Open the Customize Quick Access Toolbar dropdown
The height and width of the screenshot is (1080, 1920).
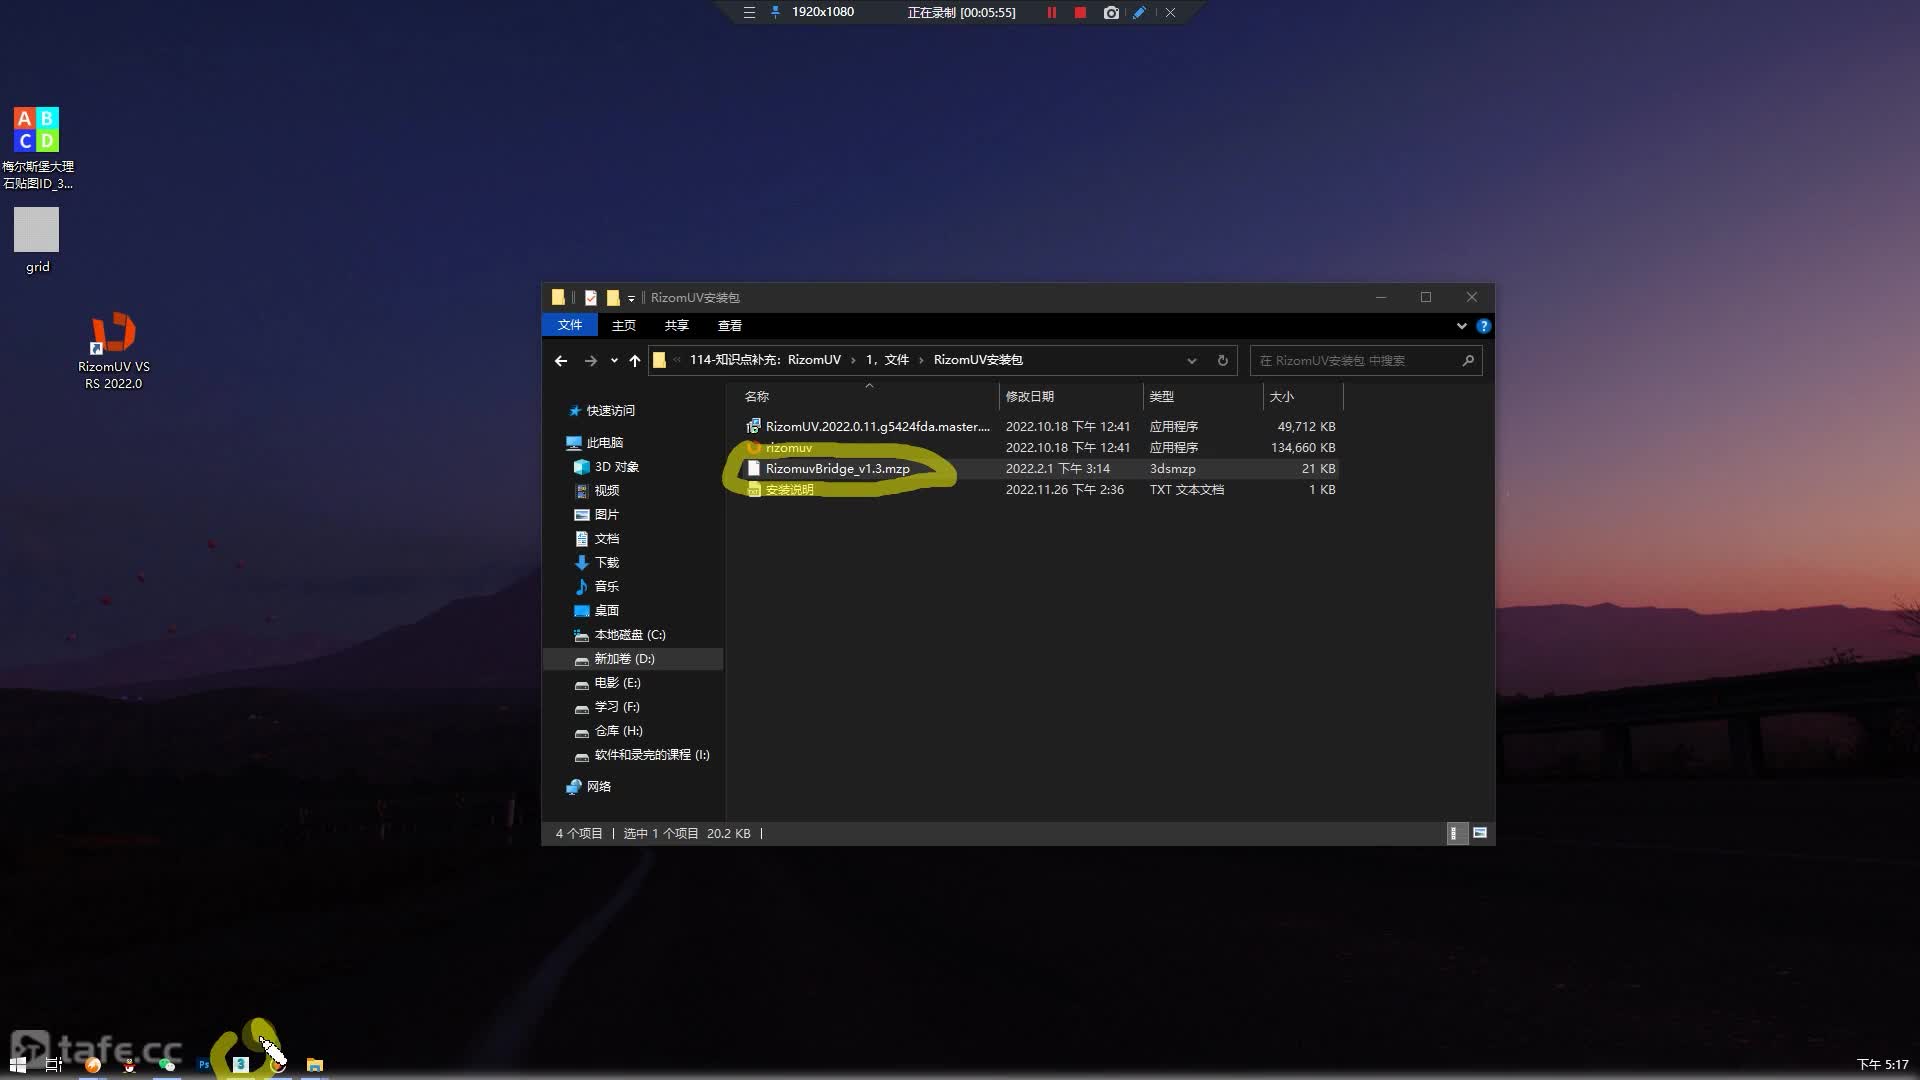[631, 298]
